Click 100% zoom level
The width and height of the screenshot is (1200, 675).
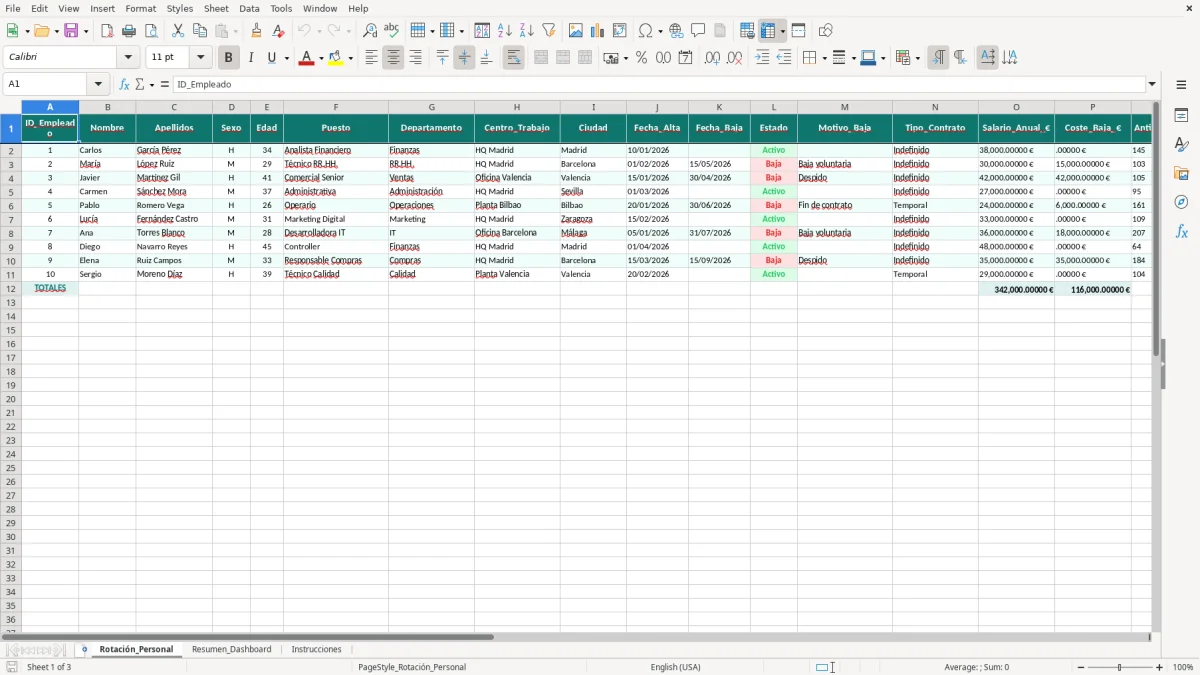pyautogui.click(x=1183, y=667)
